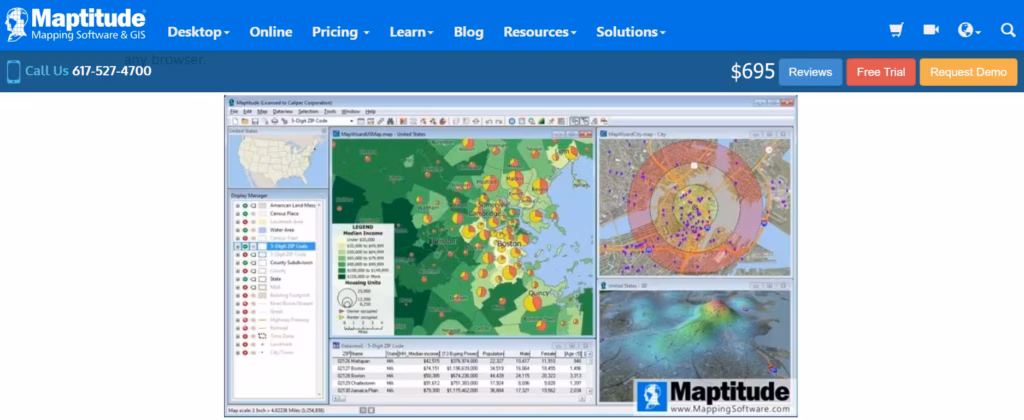
Task: Expand the Pricing dropdown menu
Action: (x=341, y=31)
